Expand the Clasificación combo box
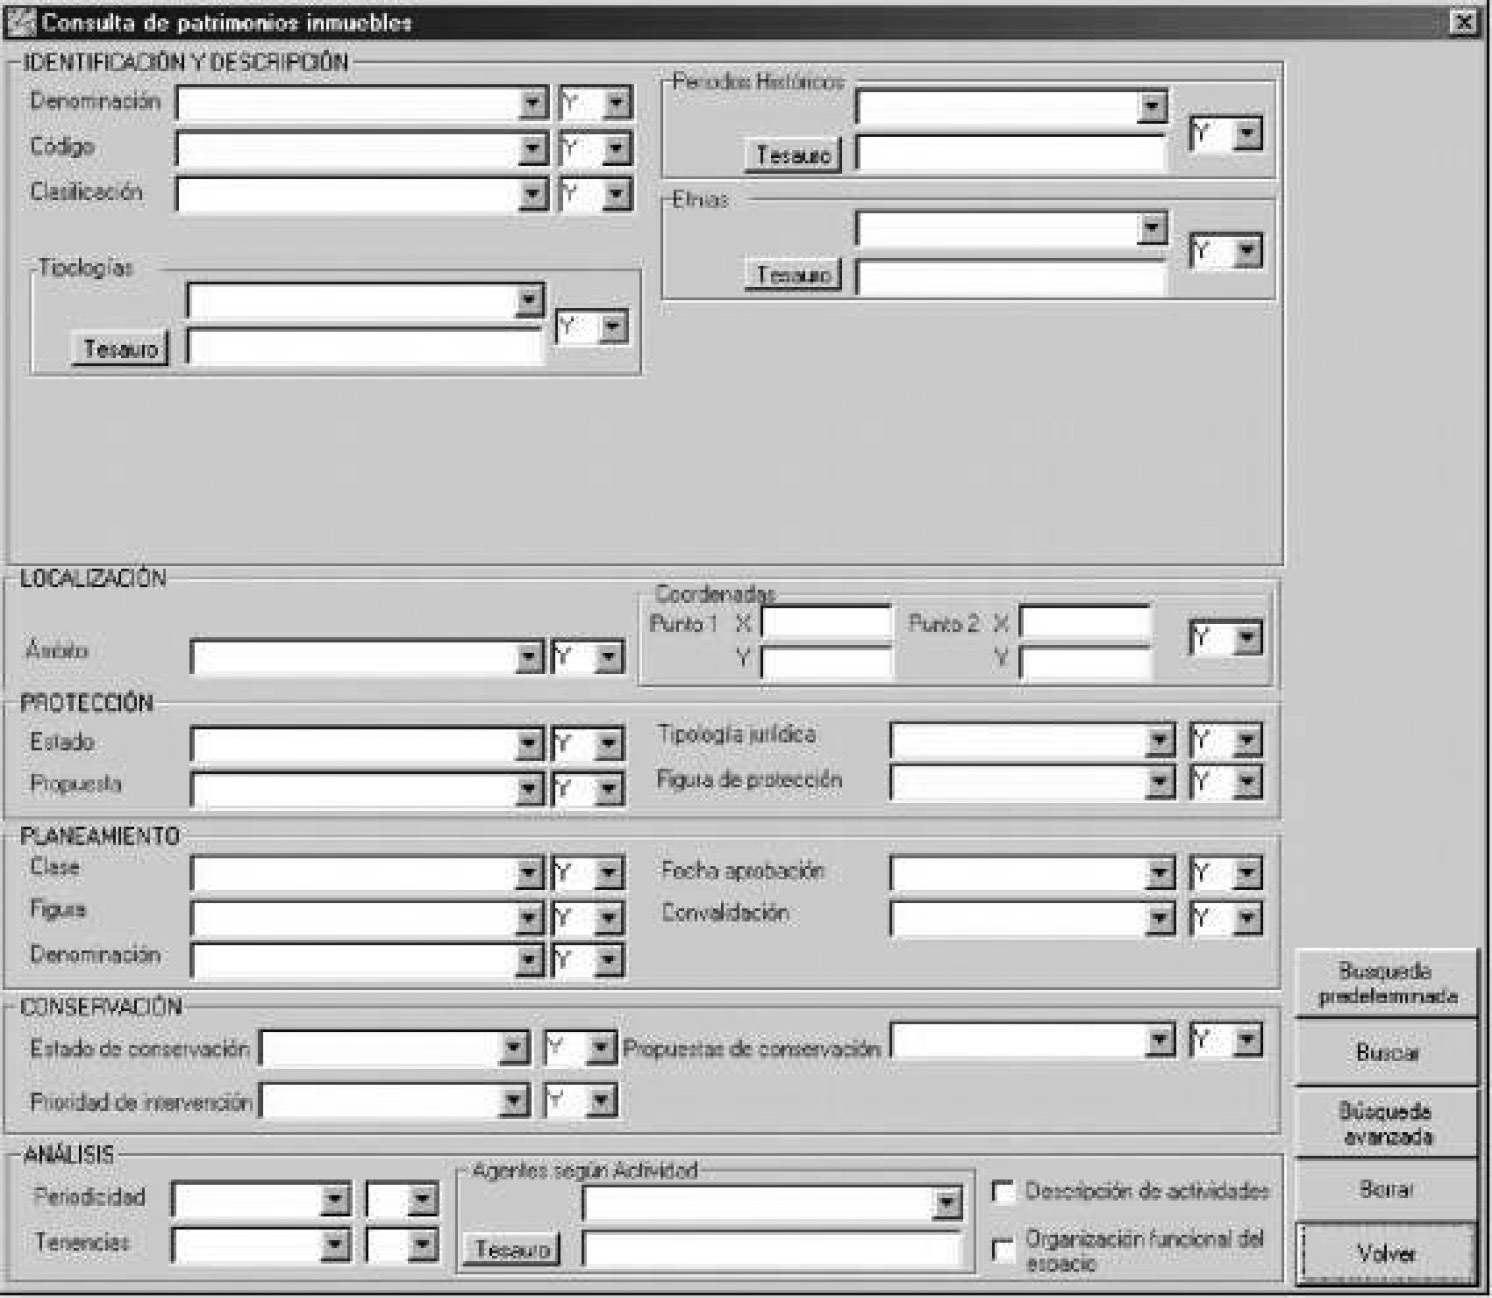 [532, 194]
